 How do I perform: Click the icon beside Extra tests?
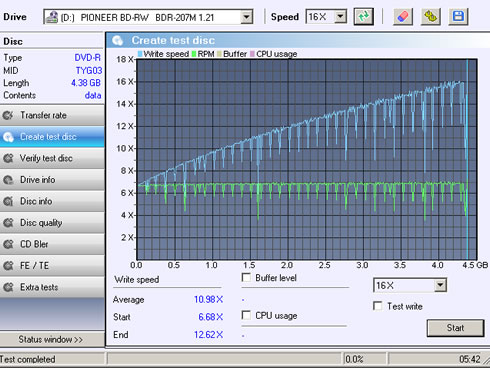(x=8, y=287)
